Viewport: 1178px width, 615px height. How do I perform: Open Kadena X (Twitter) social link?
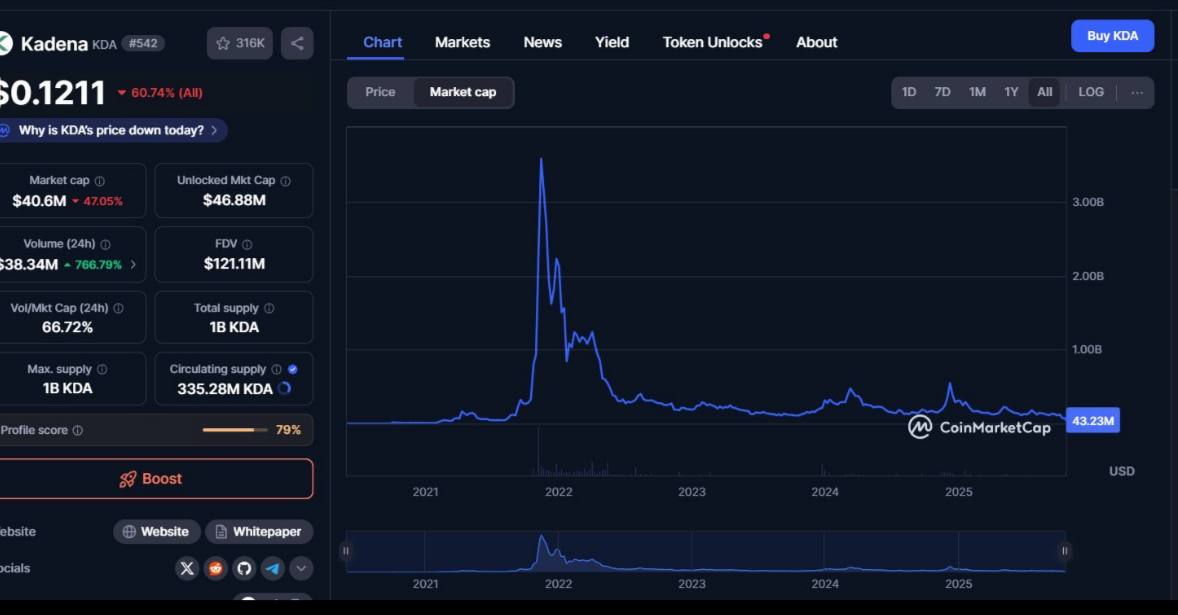(187, 568)
